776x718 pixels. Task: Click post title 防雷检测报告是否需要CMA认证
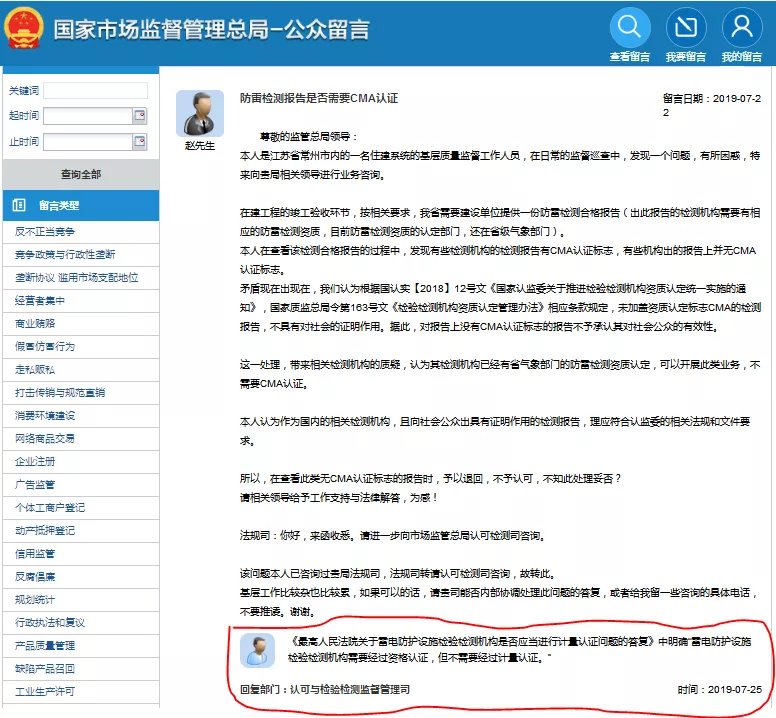click(x=319, y=98)
